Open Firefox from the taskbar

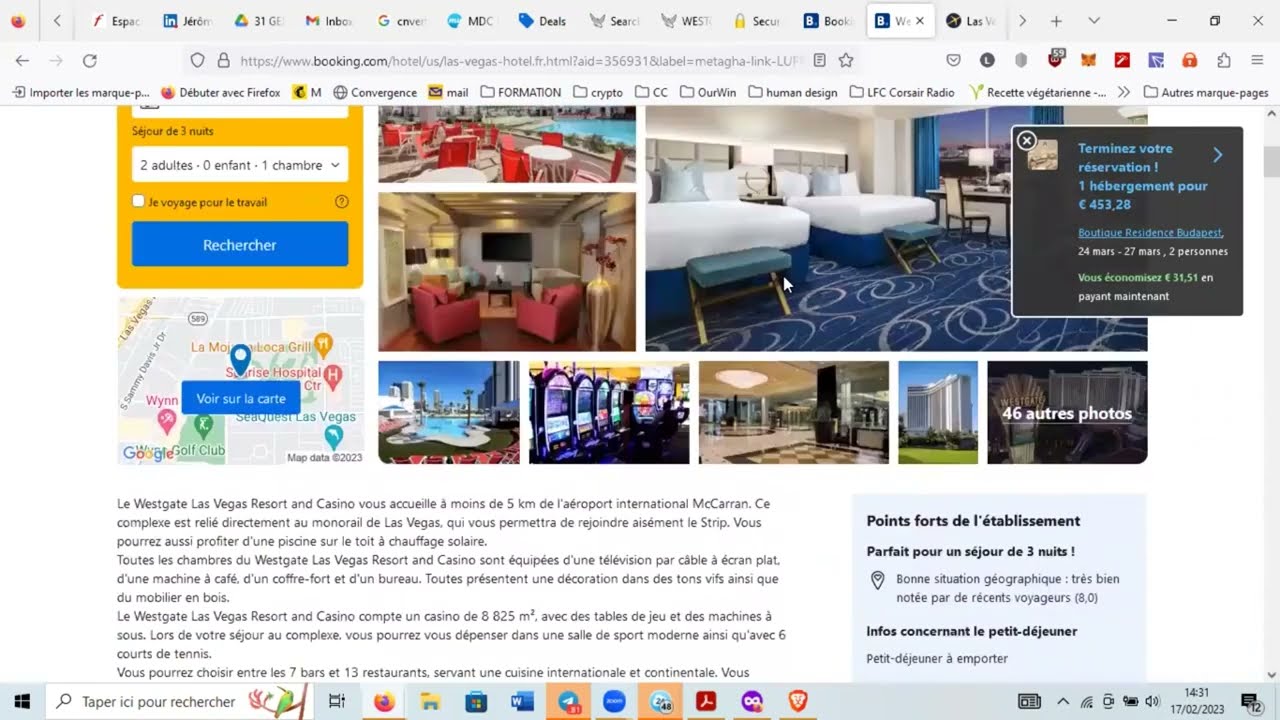pos(384,701)
